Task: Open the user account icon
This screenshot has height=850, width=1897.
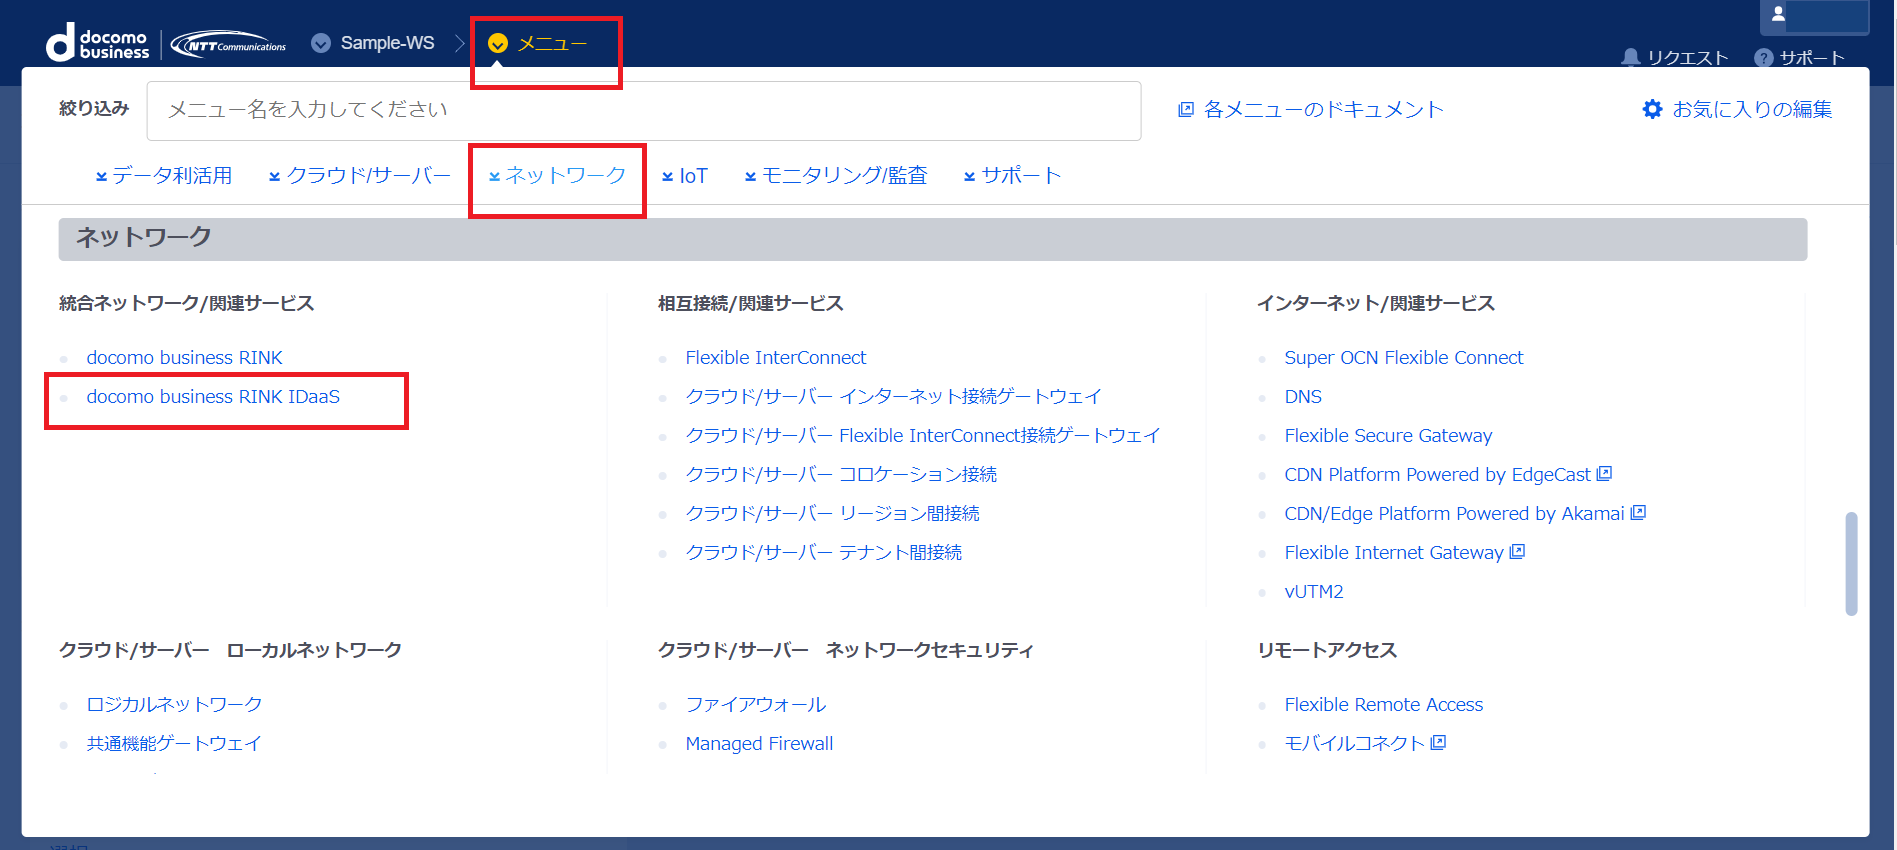Action: tap(1778, 14)
